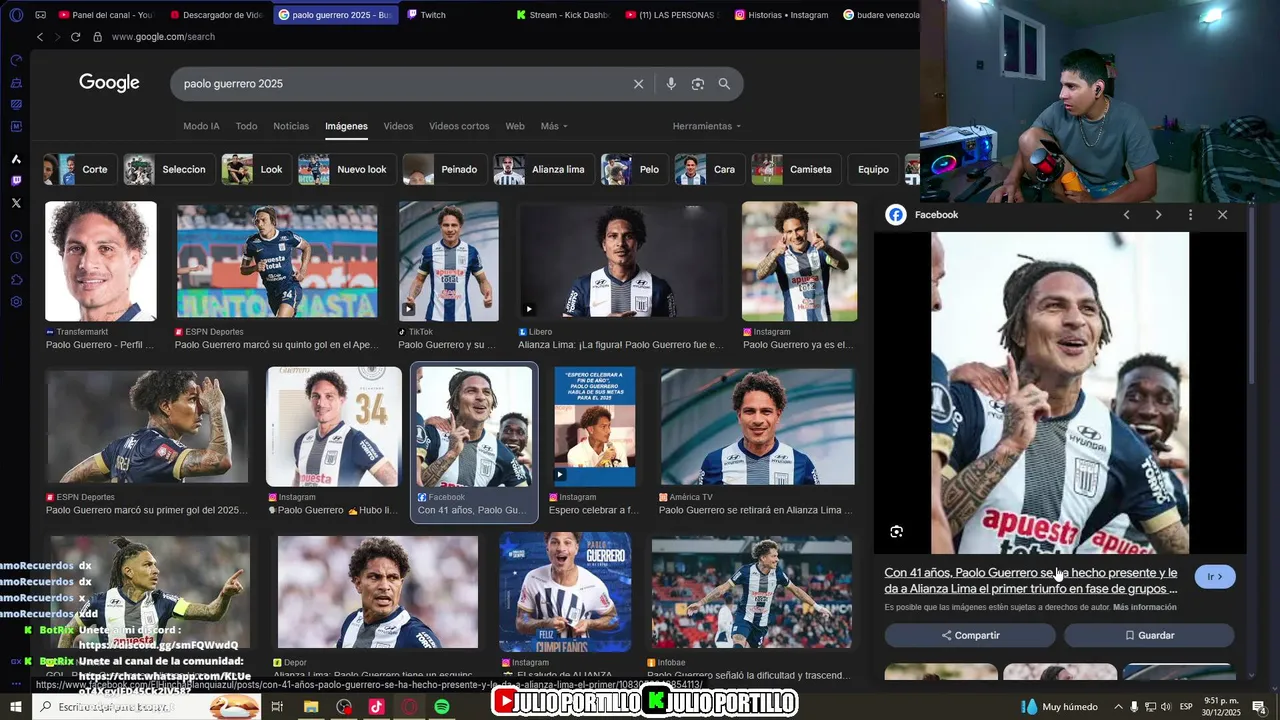Switch to Historias Instagram browser tab
This screenshot has height=720, width=1280.
[x=782, y=15]
